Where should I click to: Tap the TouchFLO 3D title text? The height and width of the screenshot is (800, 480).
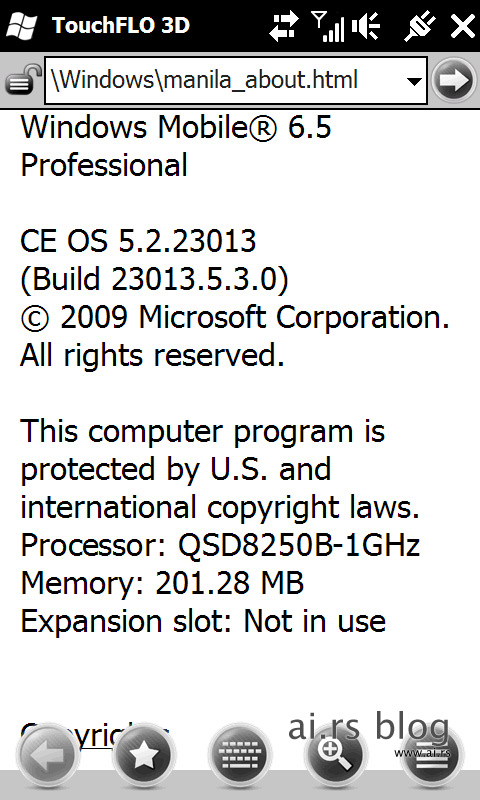121,25
